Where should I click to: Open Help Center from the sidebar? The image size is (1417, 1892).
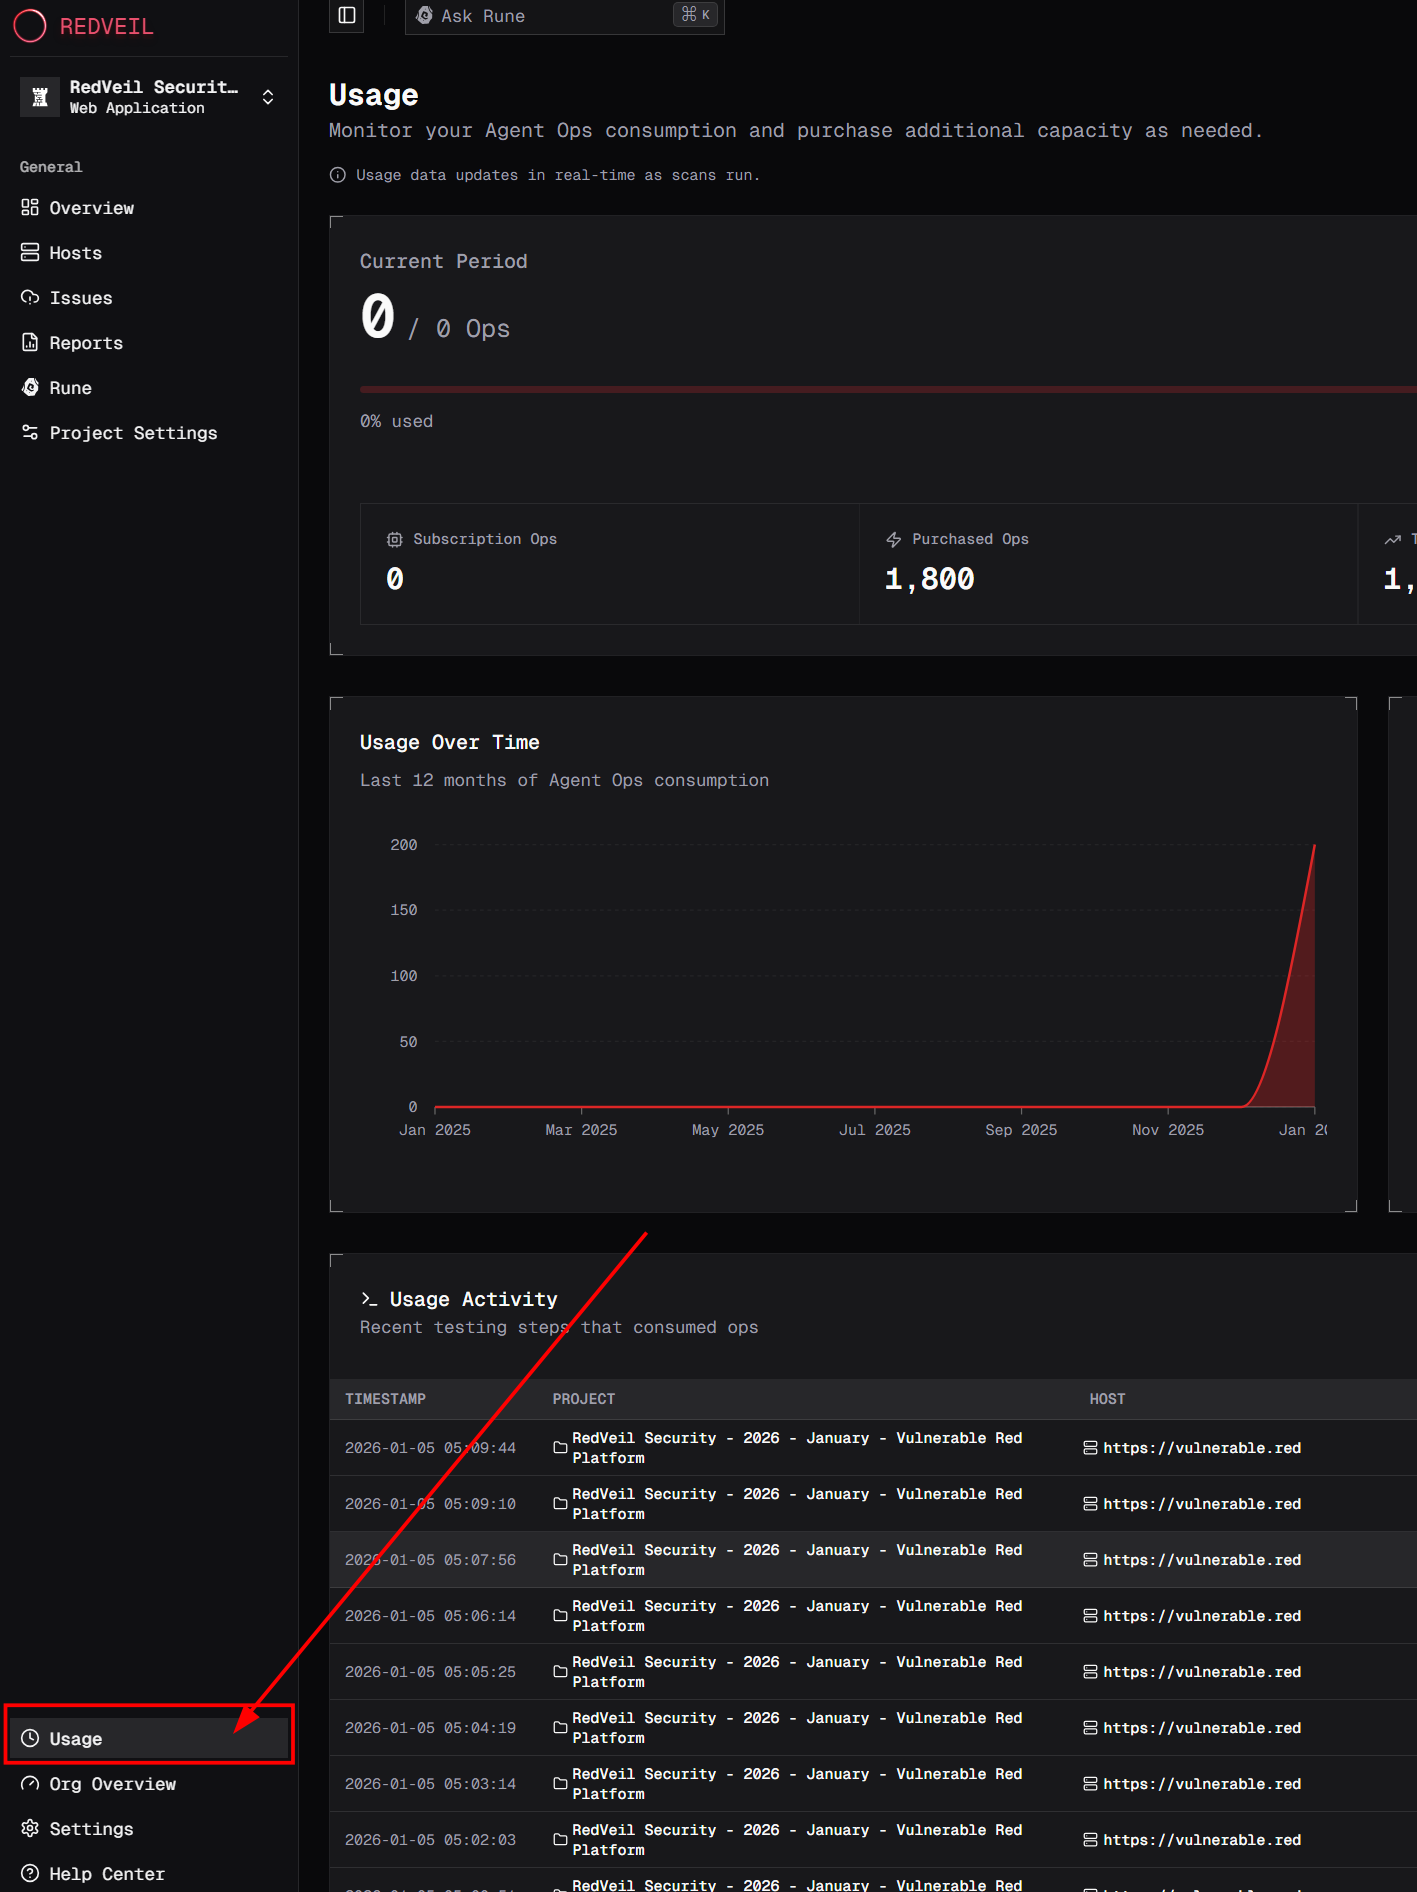(x=106, y=1873)
